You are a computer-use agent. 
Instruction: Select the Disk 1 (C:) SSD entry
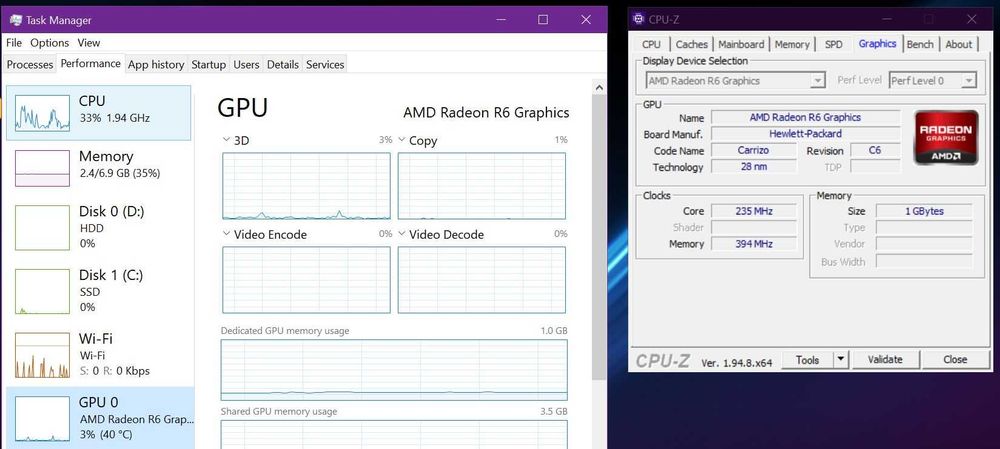click(x=99, y=291)
